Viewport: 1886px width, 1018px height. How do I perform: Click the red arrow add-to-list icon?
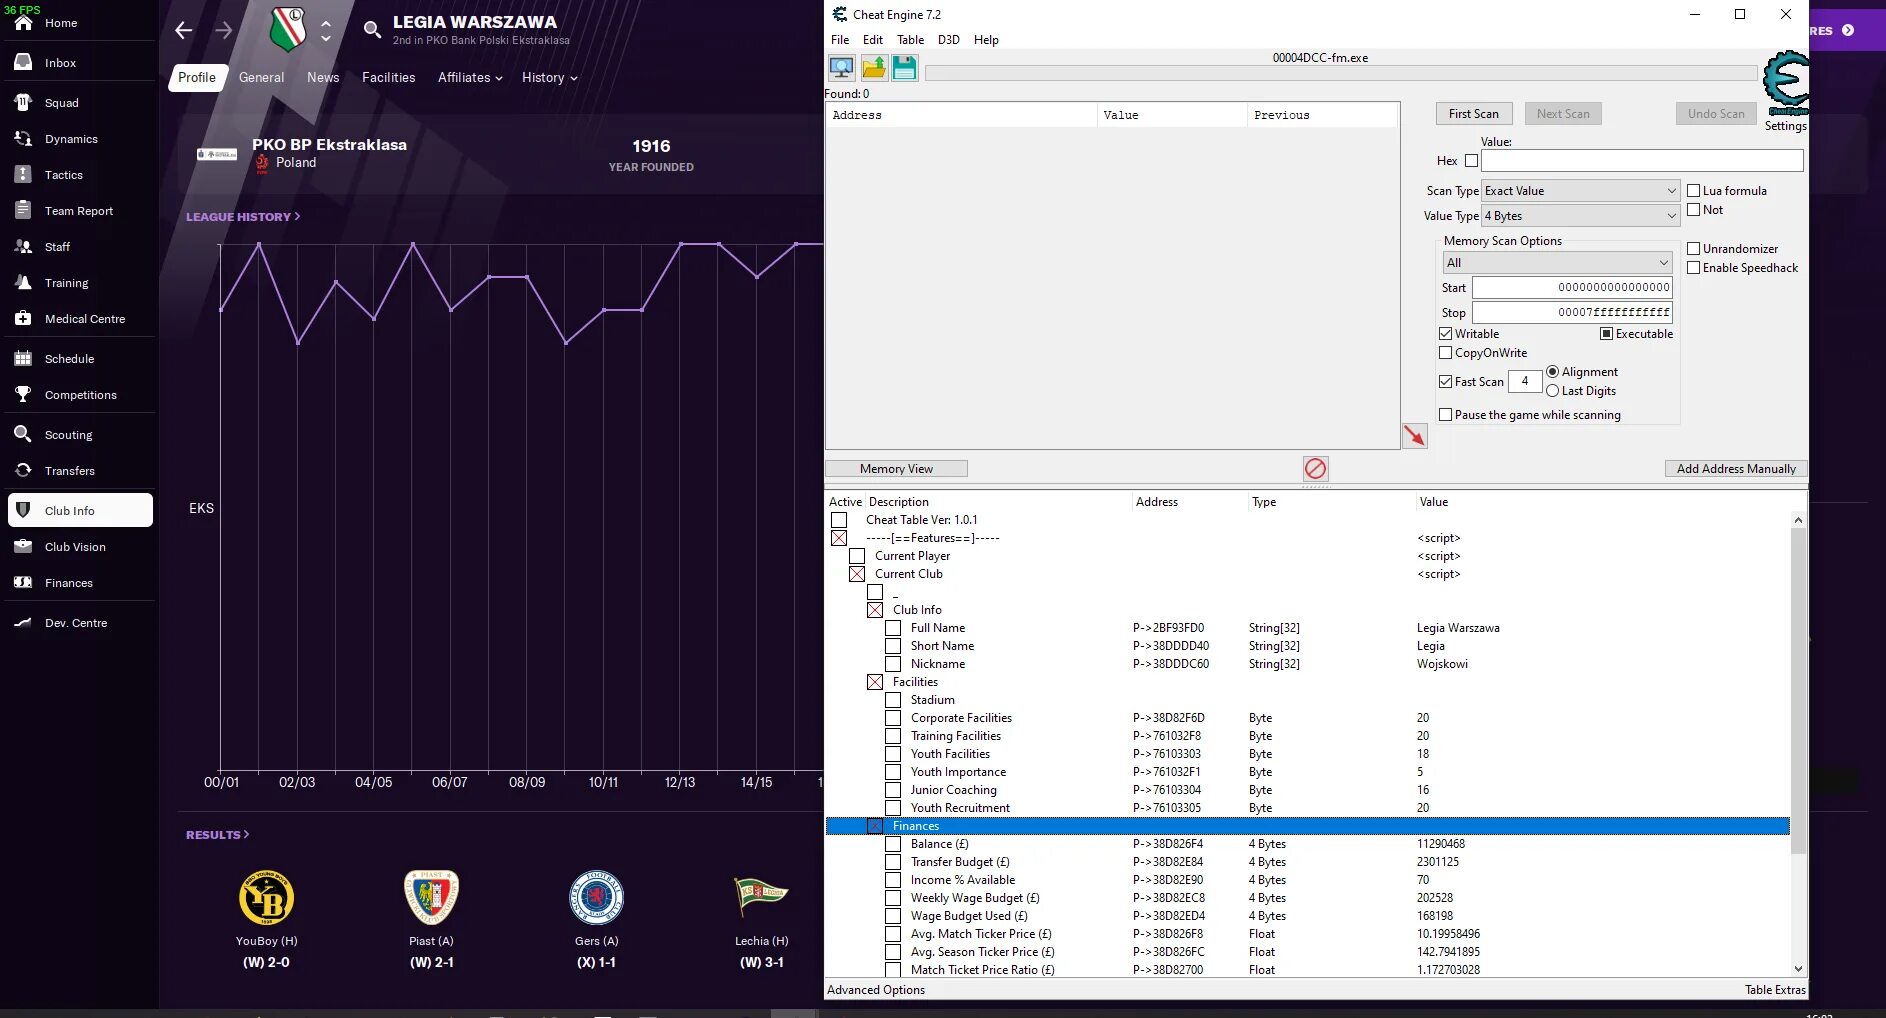pyautogui.click(x=1415, y=436)
